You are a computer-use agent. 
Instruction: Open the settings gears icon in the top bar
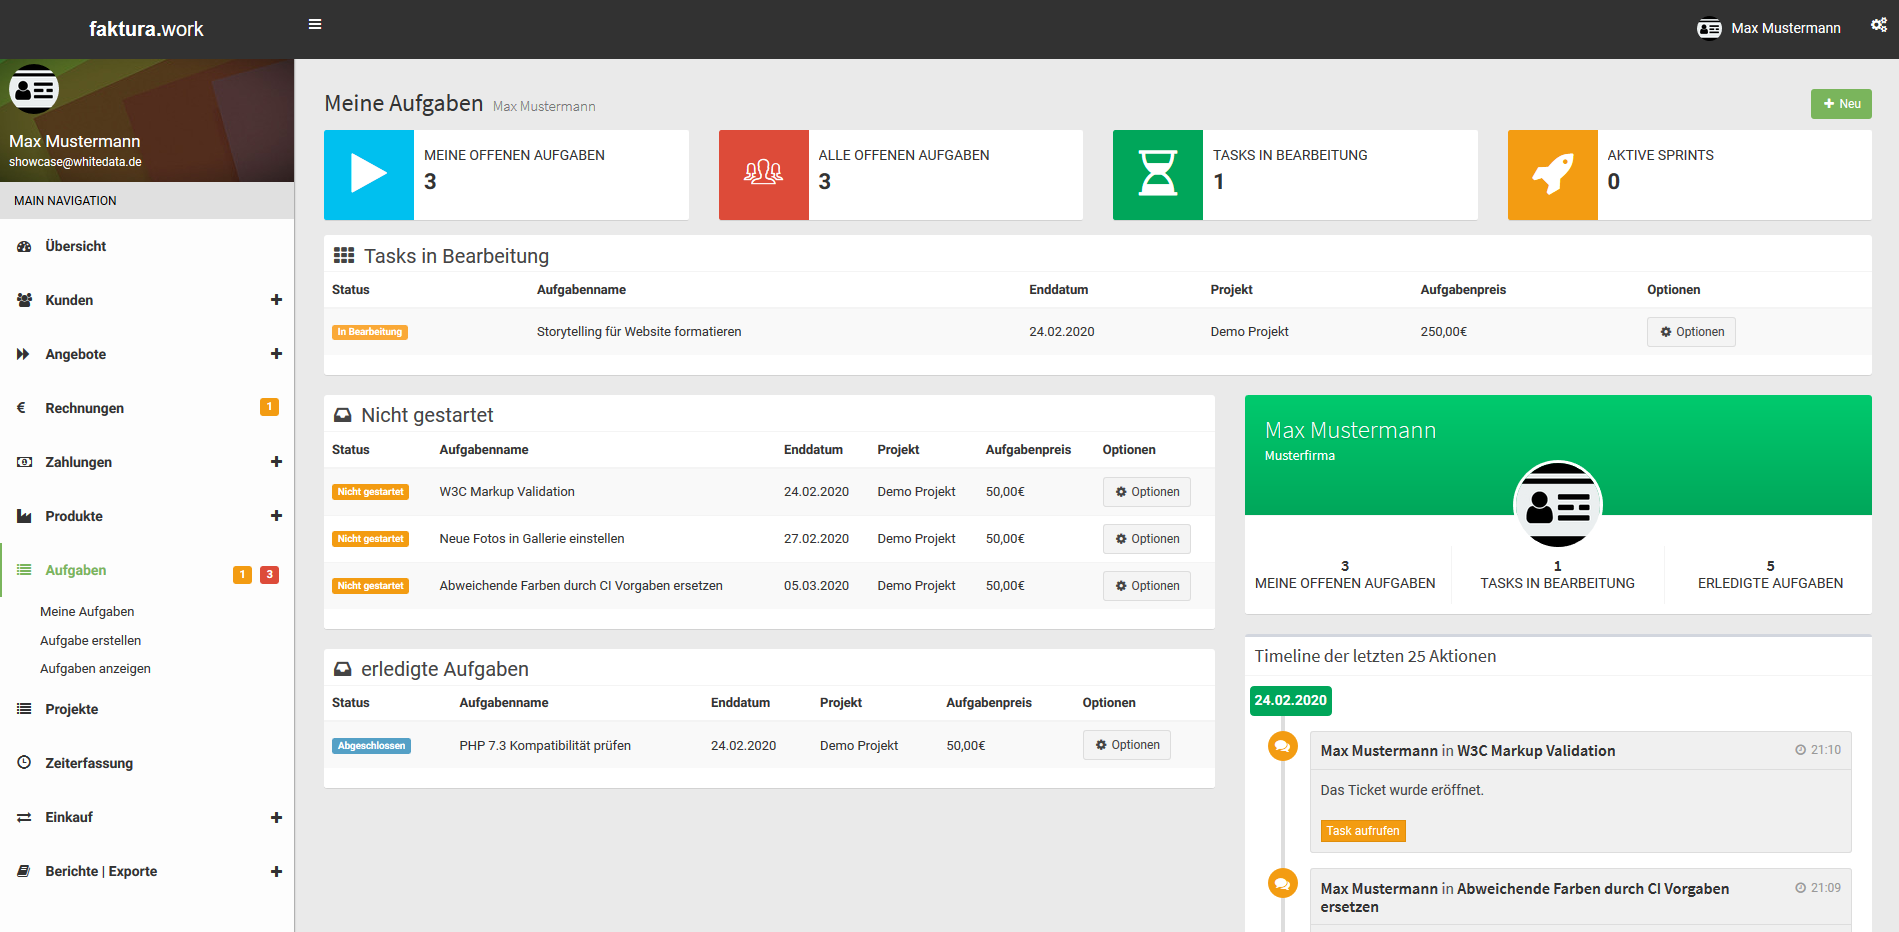[1879, 25]
